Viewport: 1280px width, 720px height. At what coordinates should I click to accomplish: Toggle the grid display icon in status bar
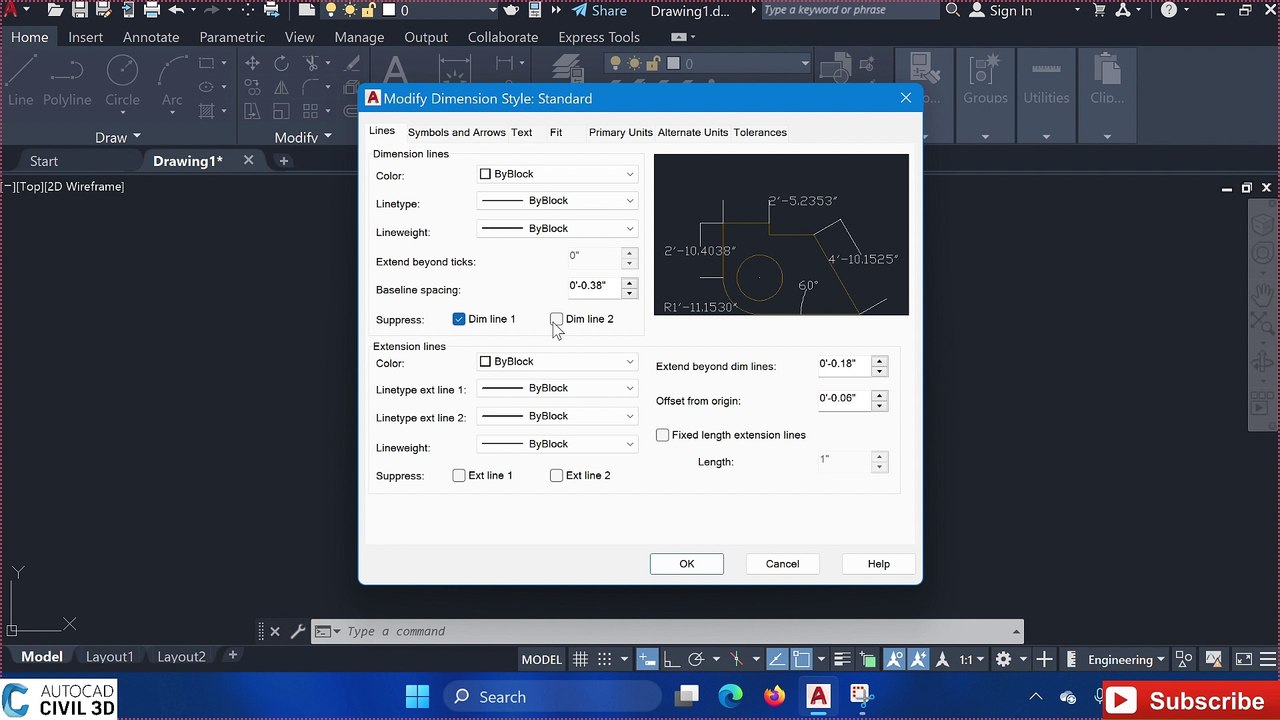[580, 659]
